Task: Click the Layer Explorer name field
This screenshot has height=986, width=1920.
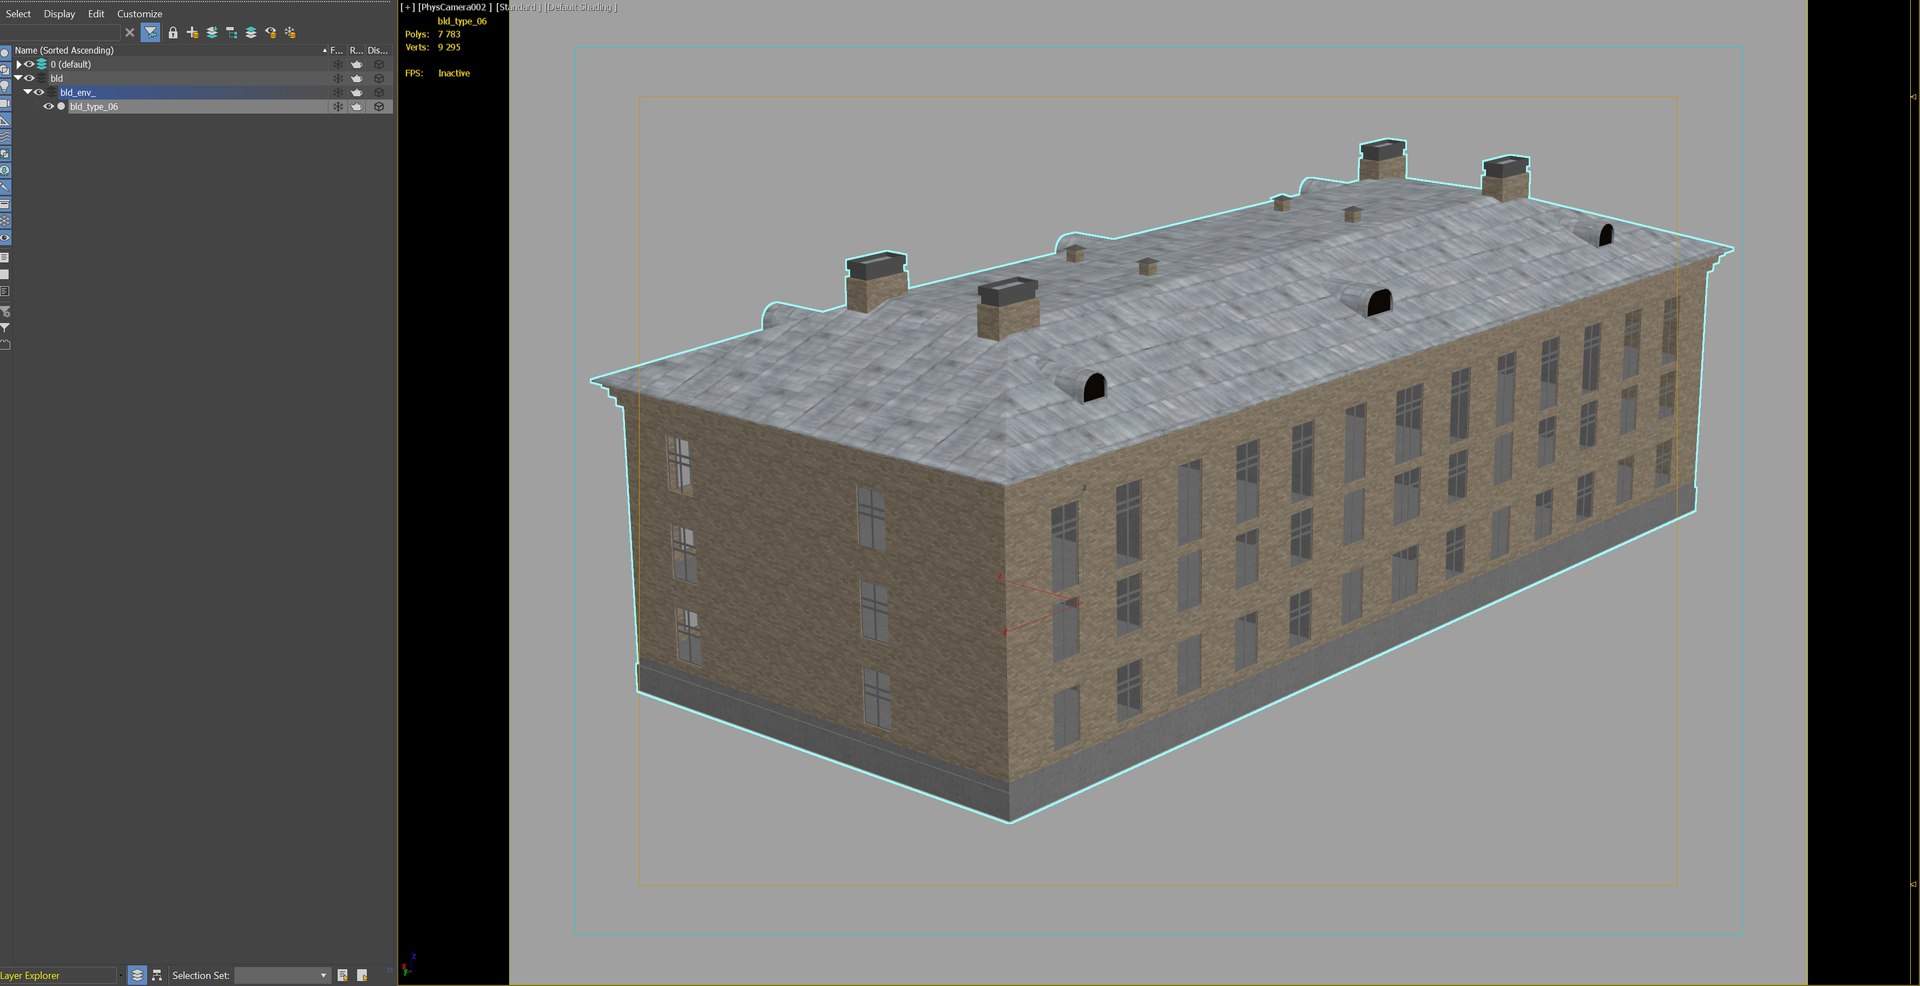Action: tap(57, 975)
